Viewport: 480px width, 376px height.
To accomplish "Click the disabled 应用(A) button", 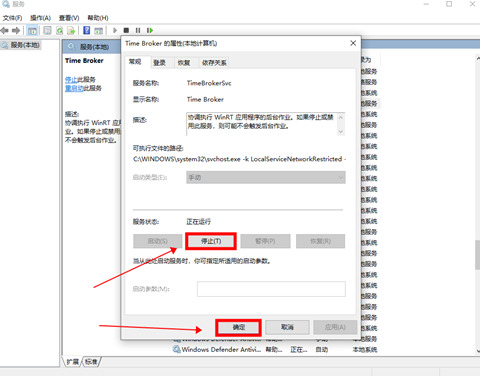I will coord(335,327).
